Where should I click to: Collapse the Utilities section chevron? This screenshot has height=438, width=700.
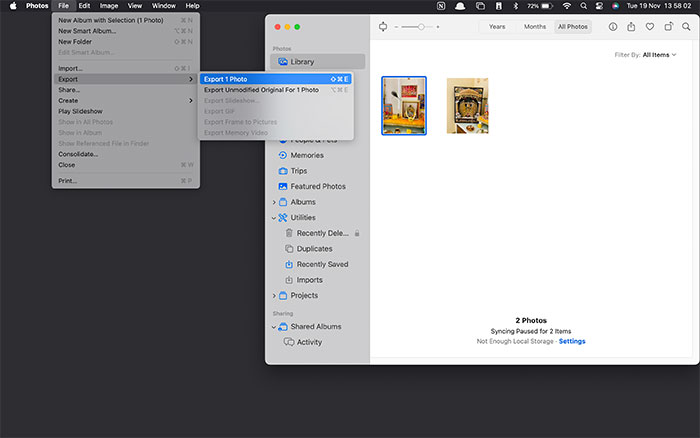(x=274, y=217)
